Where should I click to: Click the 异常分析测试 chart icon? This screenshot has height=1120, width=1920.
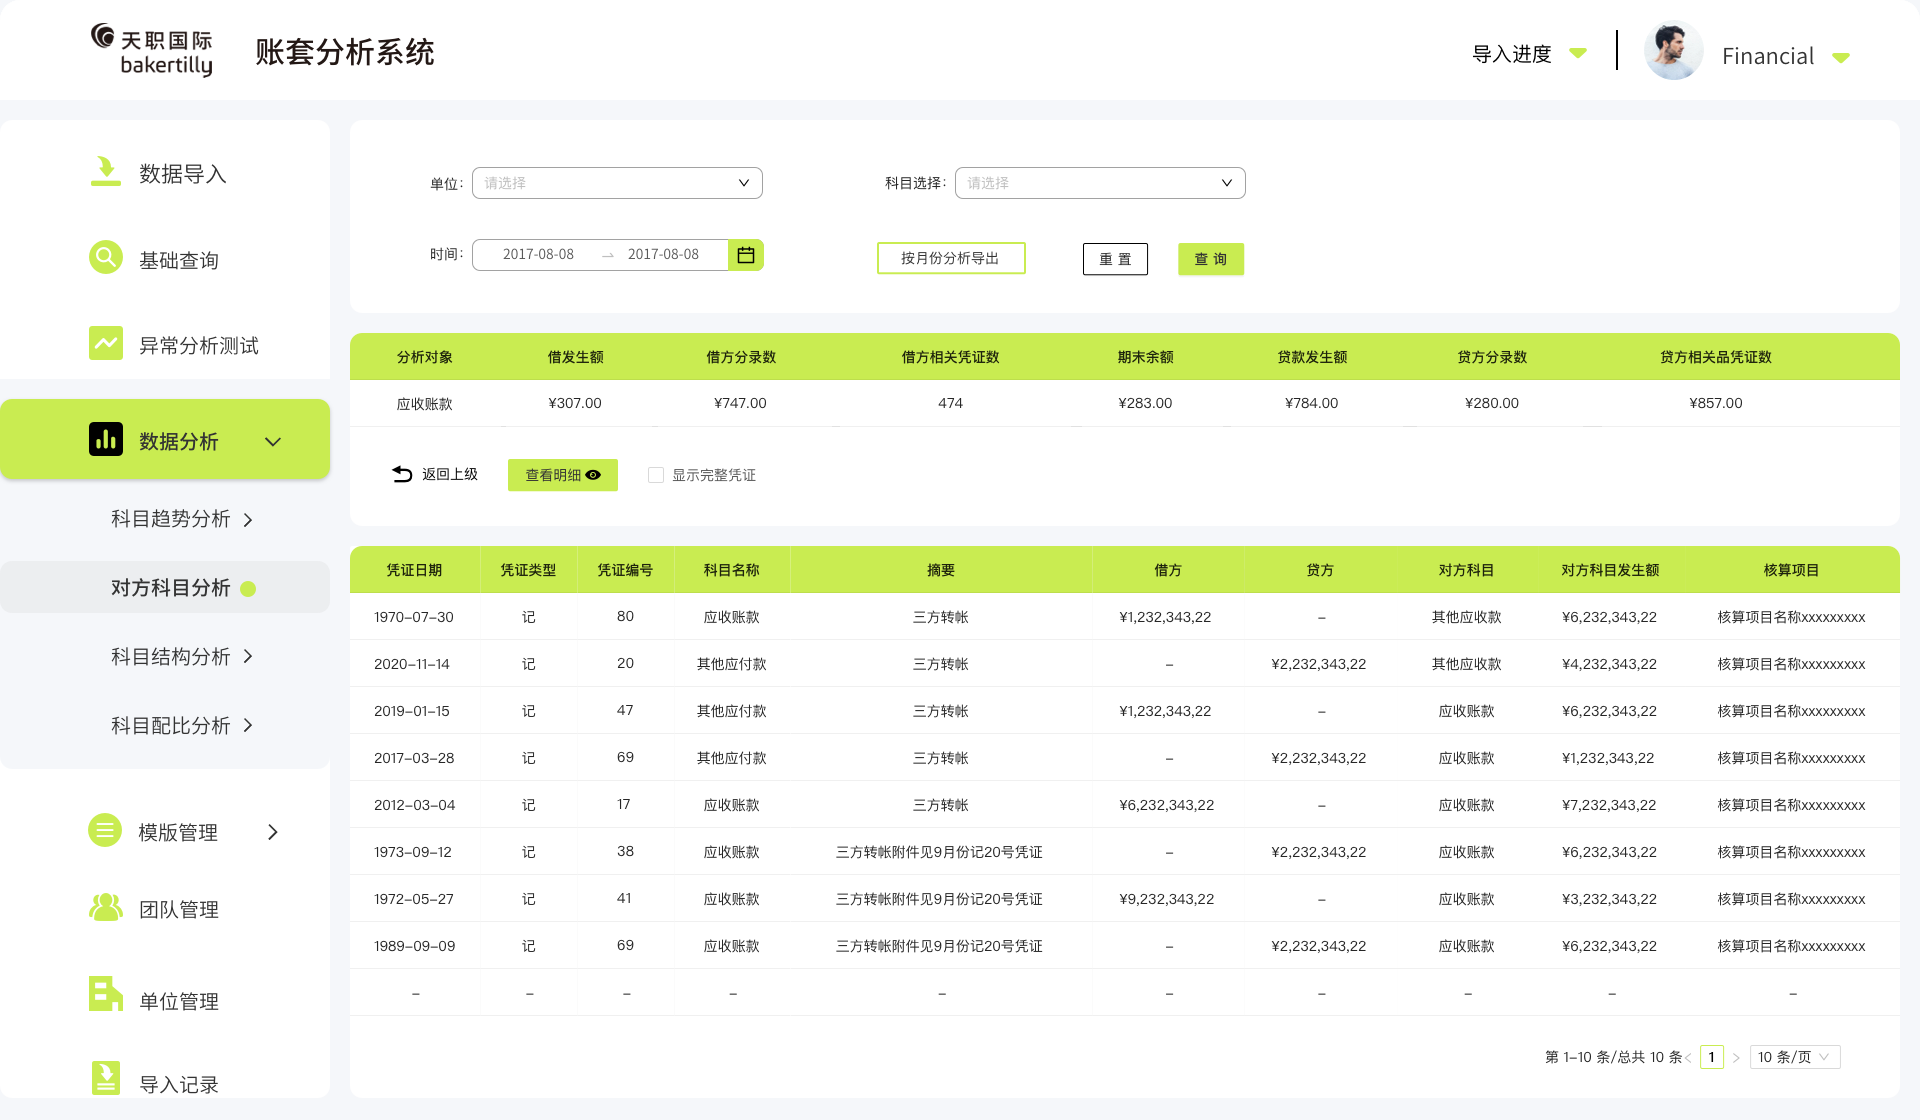pos(105,343)
